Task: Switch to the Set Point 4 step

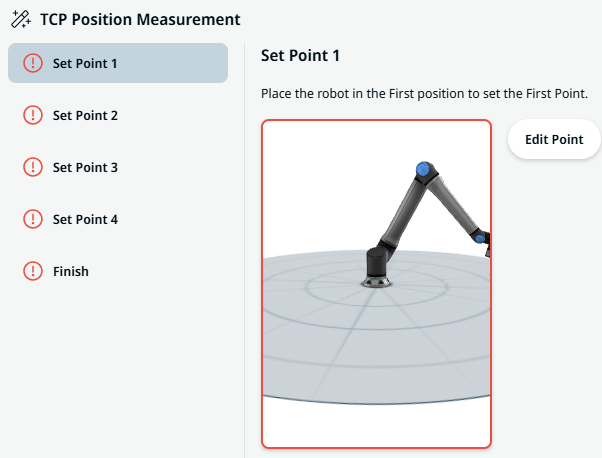Action: (85, 219)
